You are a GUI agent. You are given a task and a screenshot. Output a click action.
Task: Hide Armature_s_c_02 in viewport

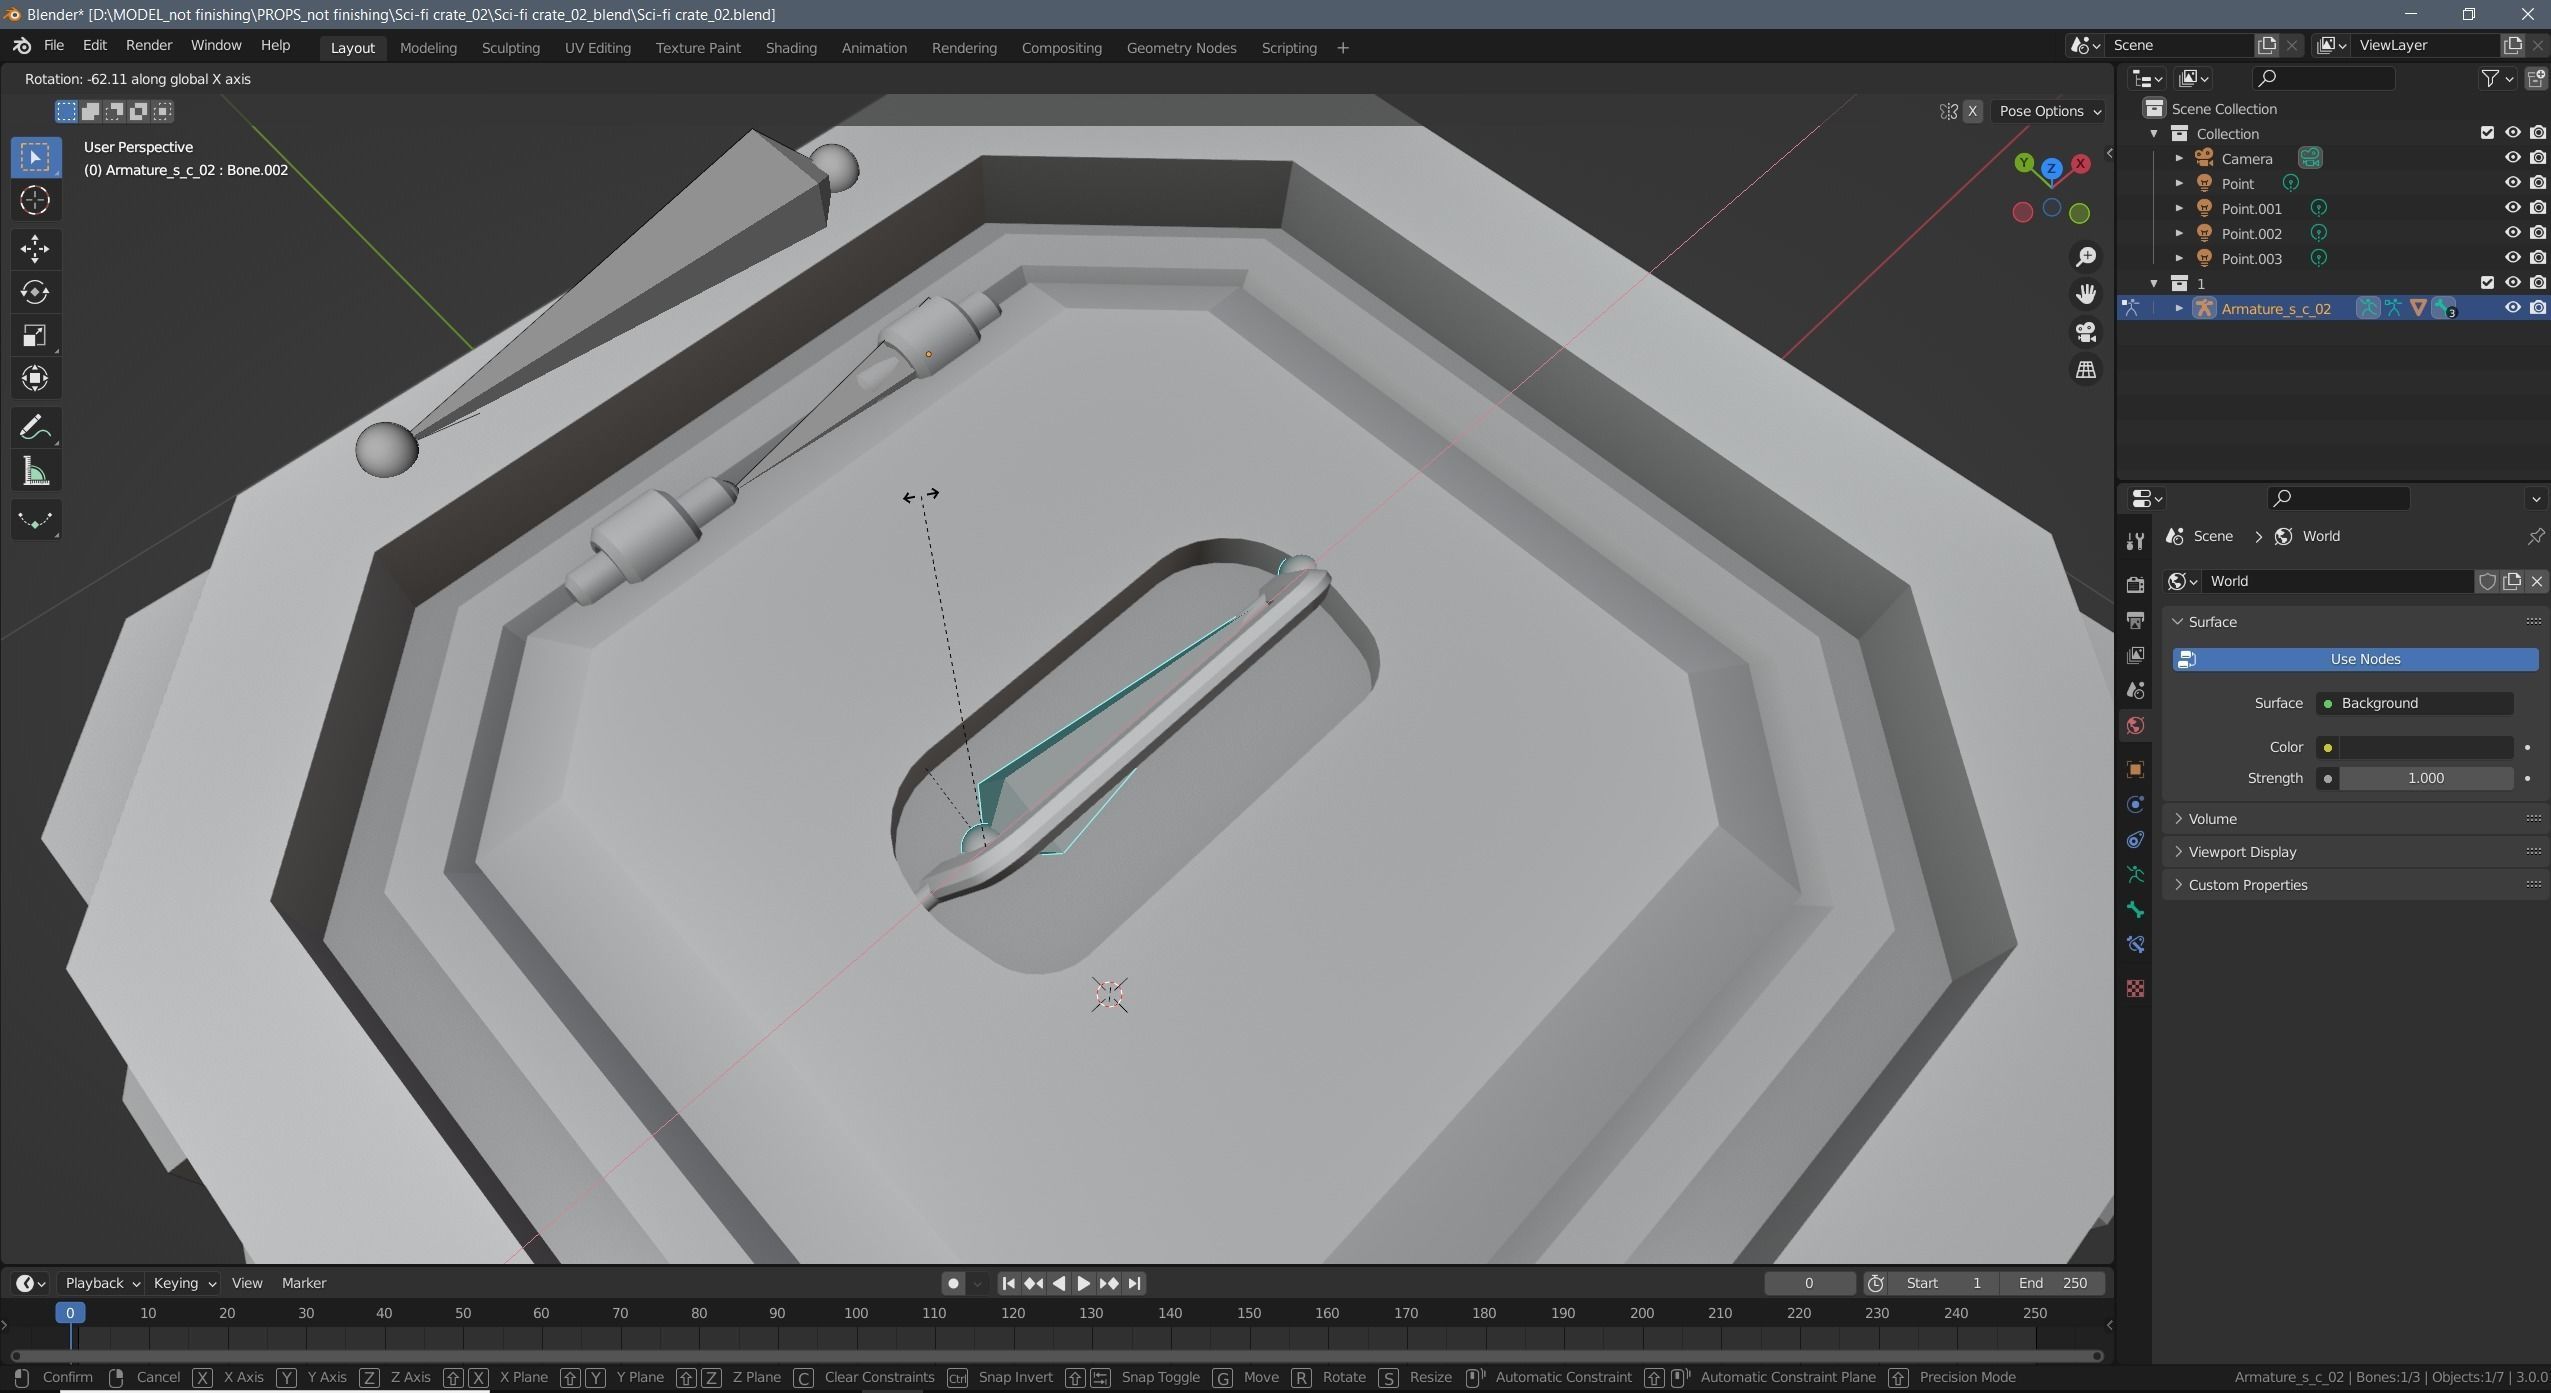point(2512,308)
